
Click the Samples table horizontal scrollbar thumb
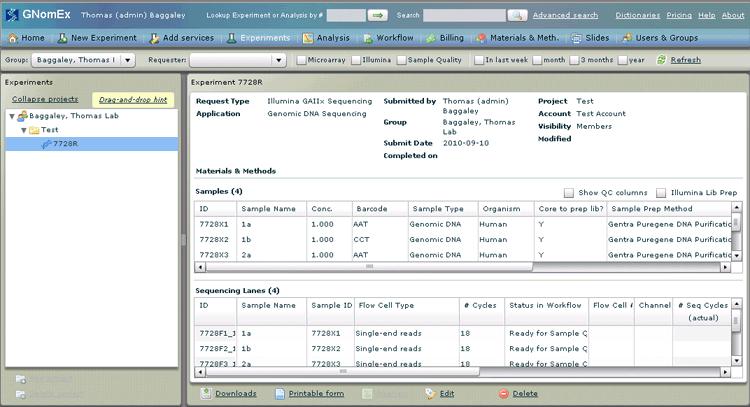pyautogui.click(x=369, y=267)
